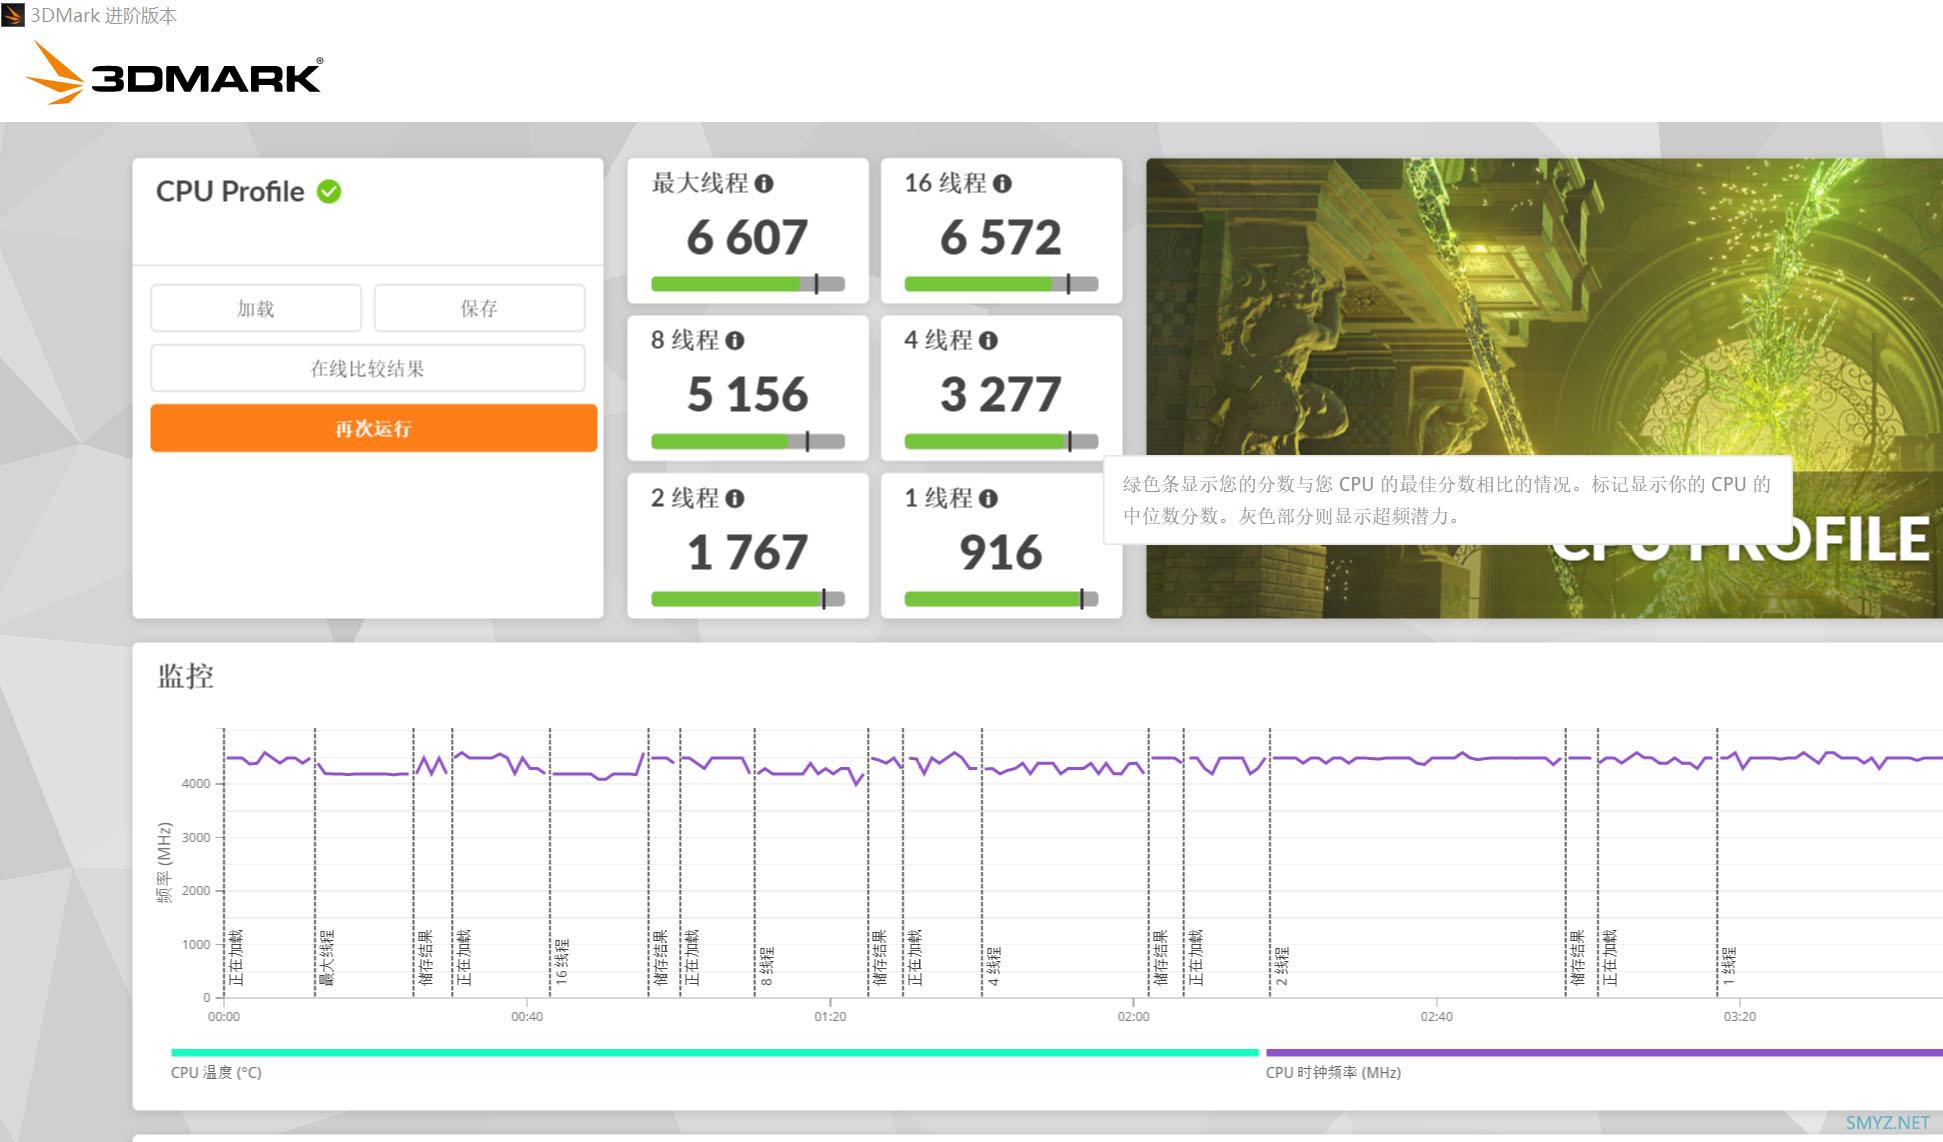Click the 3DMark title bar app icon

tap(13, 15)
